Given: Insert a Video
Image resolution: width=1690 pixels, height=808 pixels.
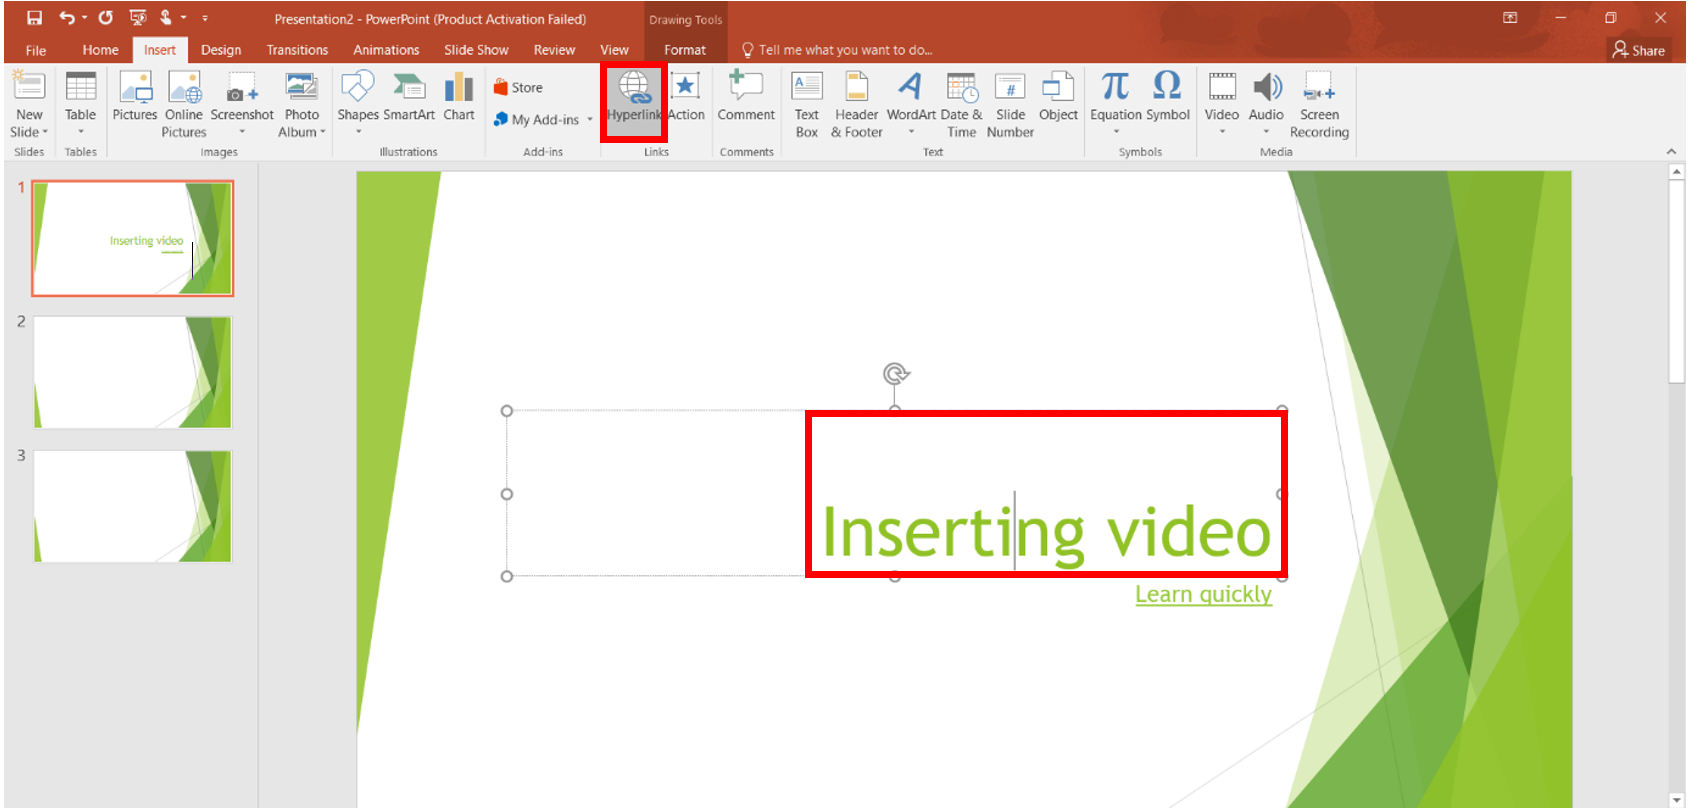Looking at the screenshot, I should click(x=1222, y=104).
